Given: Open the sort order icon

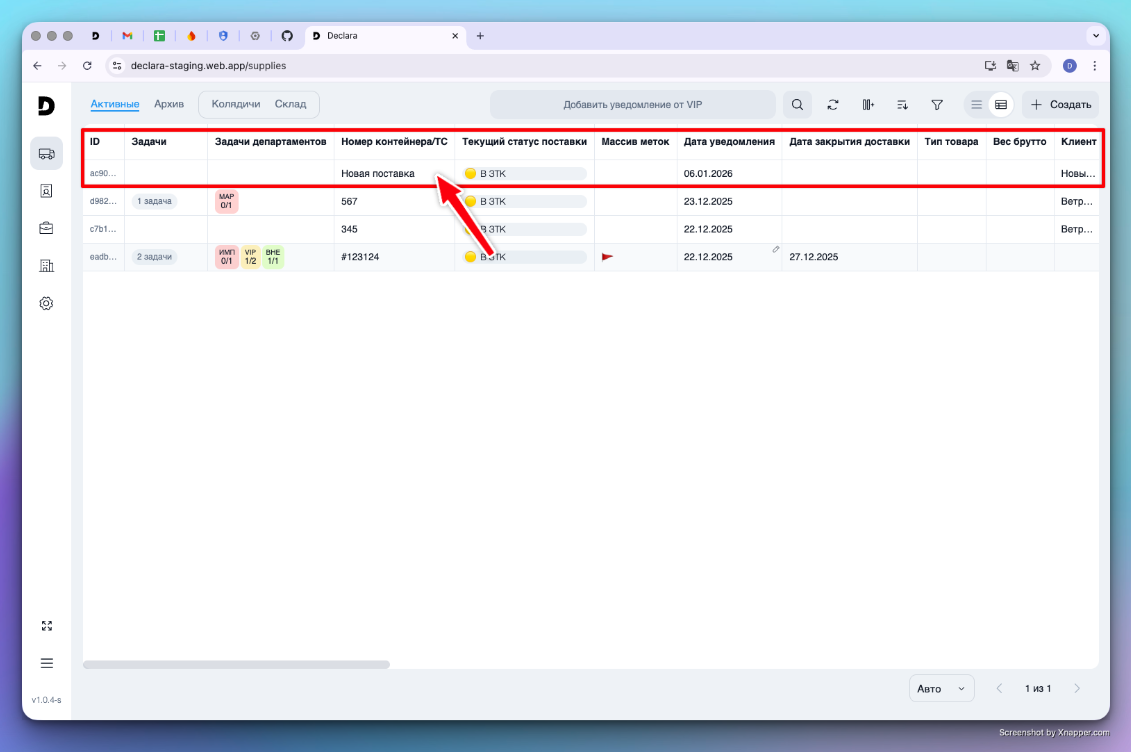Looking at the screenshot, I should [x=902, y=105].
